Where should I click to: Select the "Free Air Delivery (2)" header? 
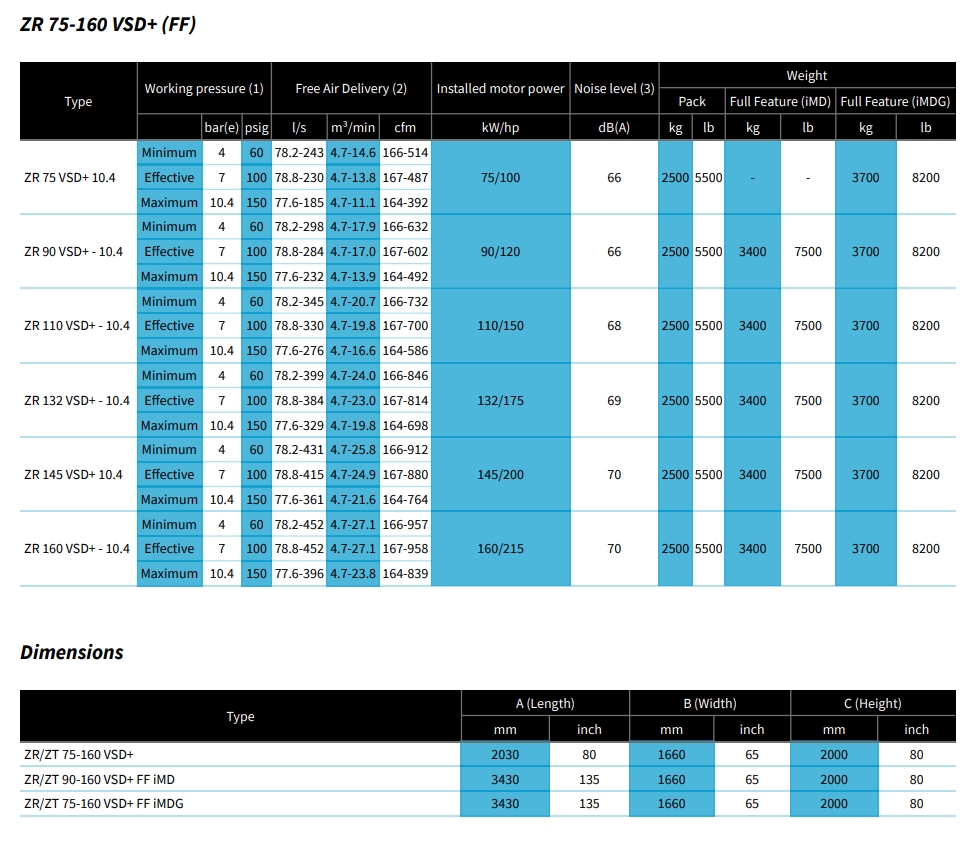(x=351, y=88)
